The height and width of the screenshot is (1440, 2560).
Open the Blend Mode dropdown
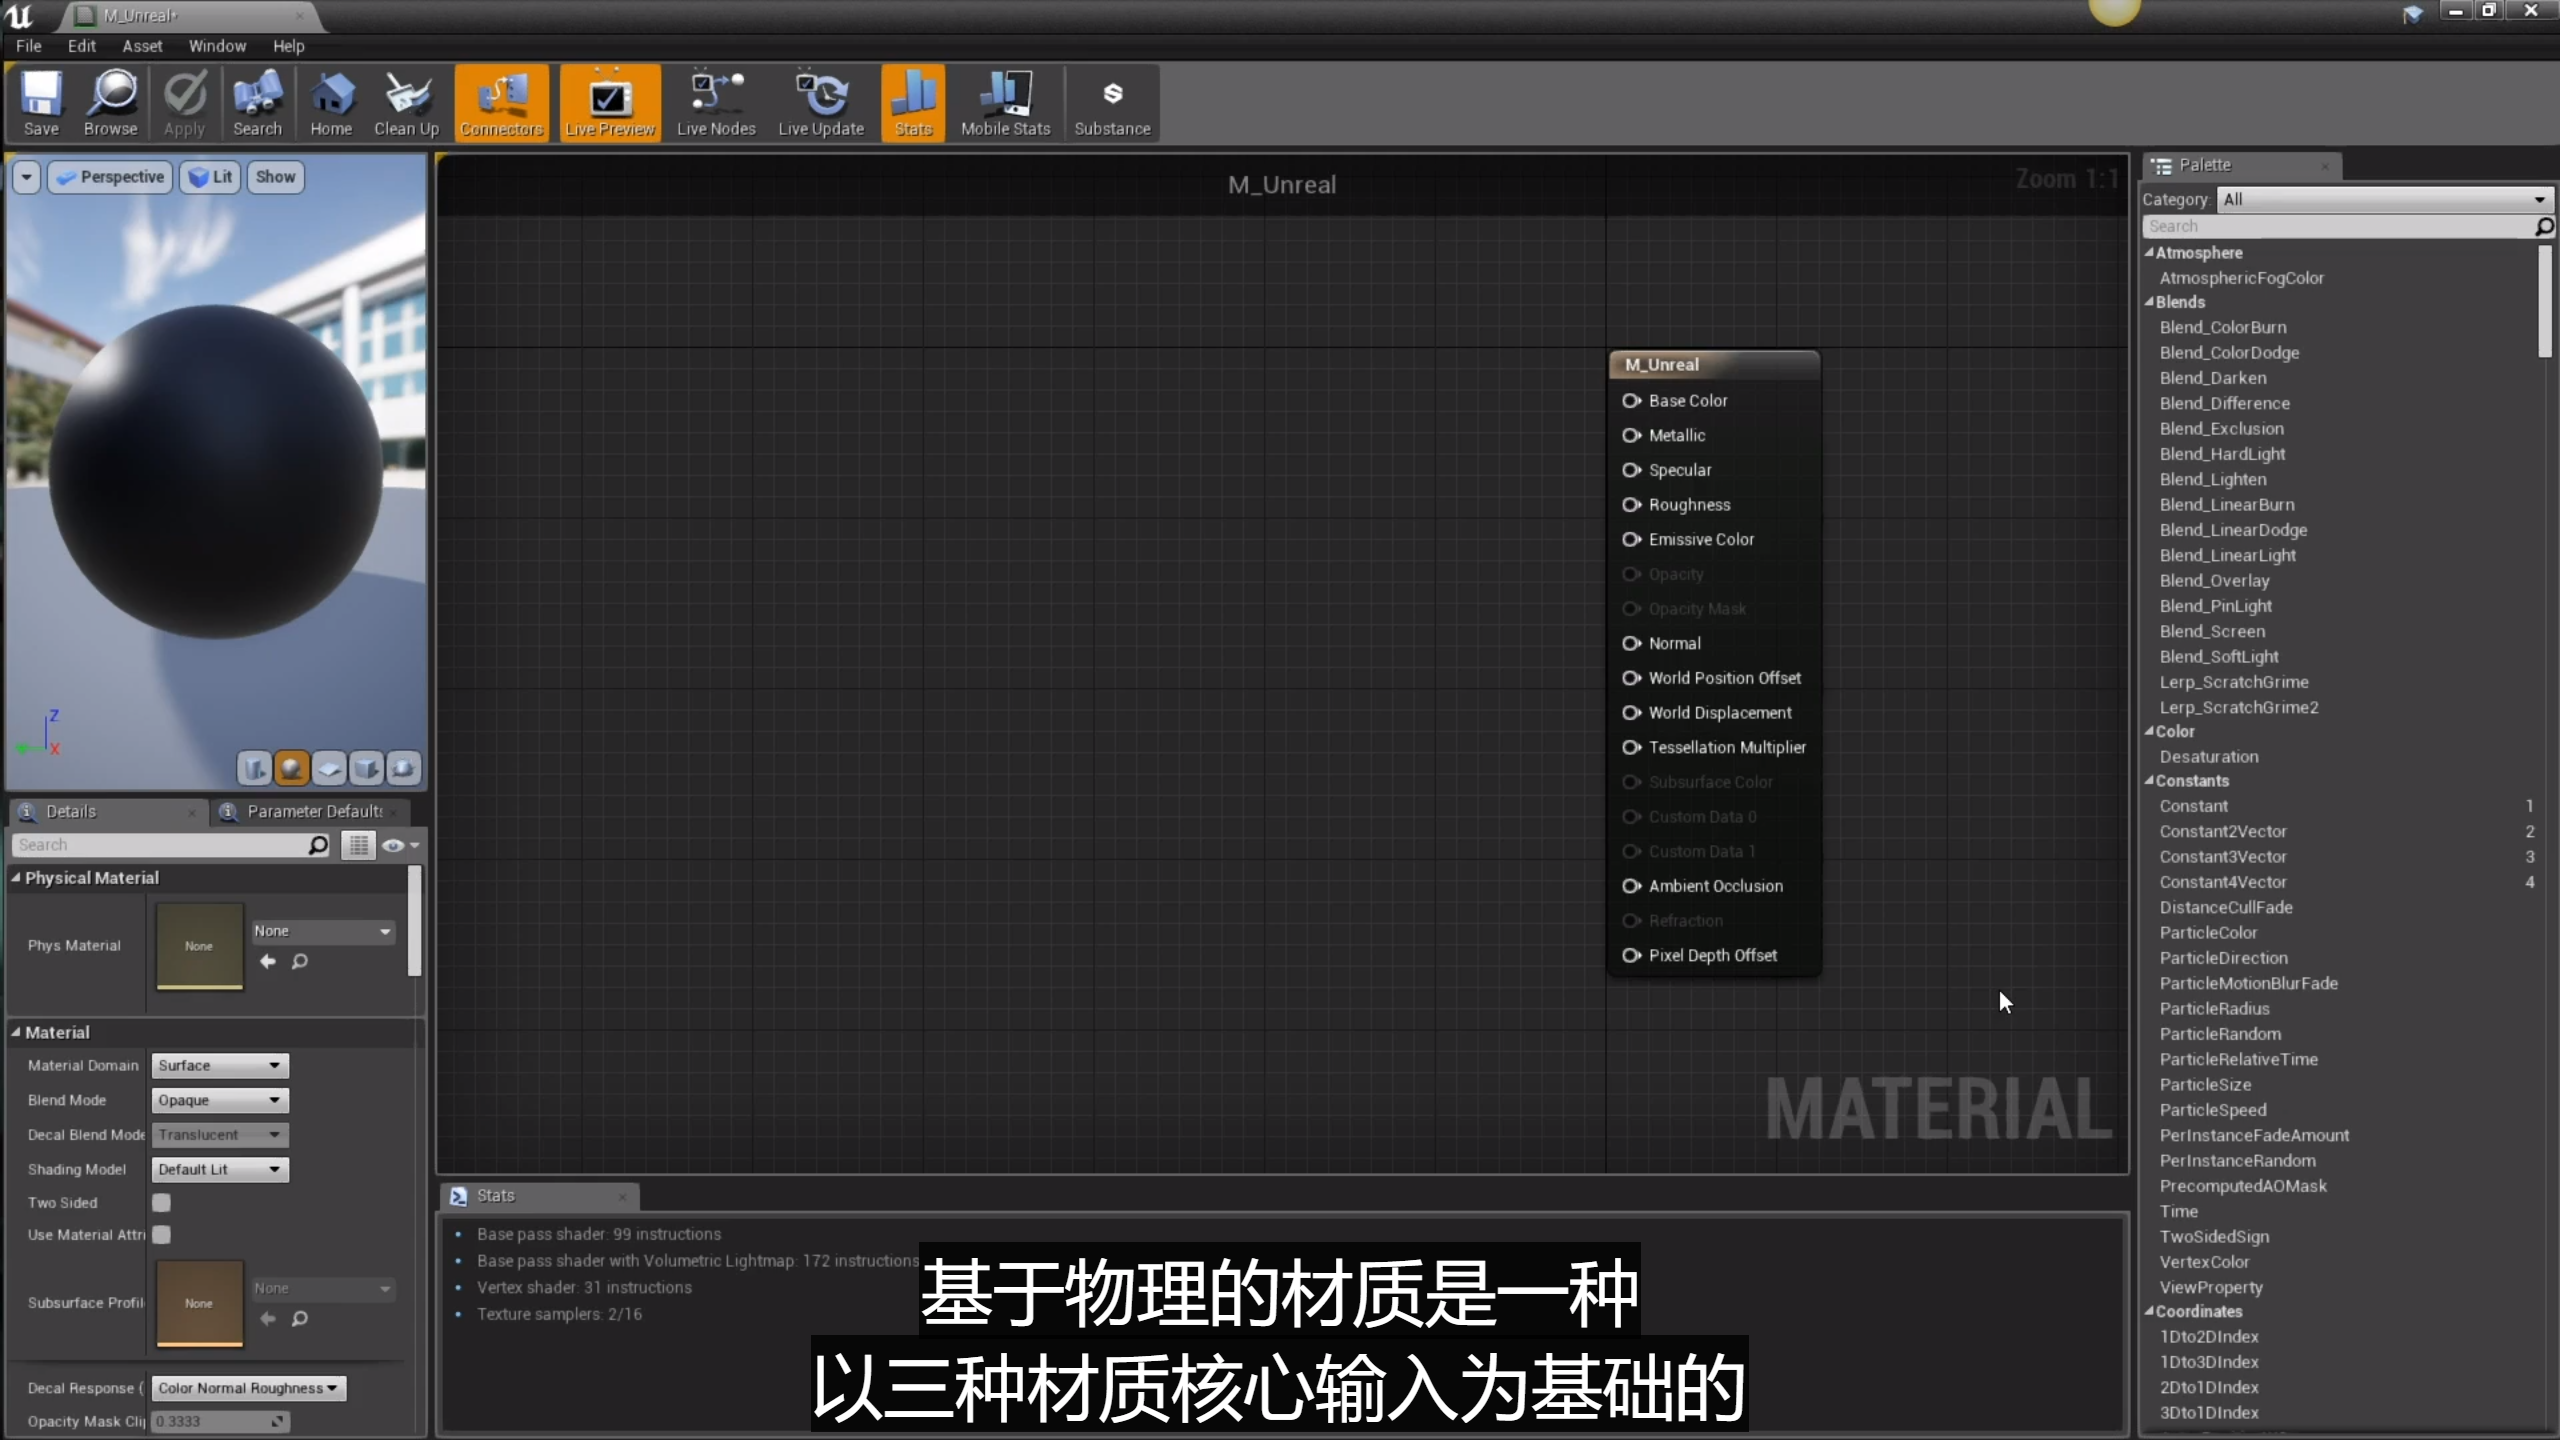pyautogui.click(x=219, y=1100)
